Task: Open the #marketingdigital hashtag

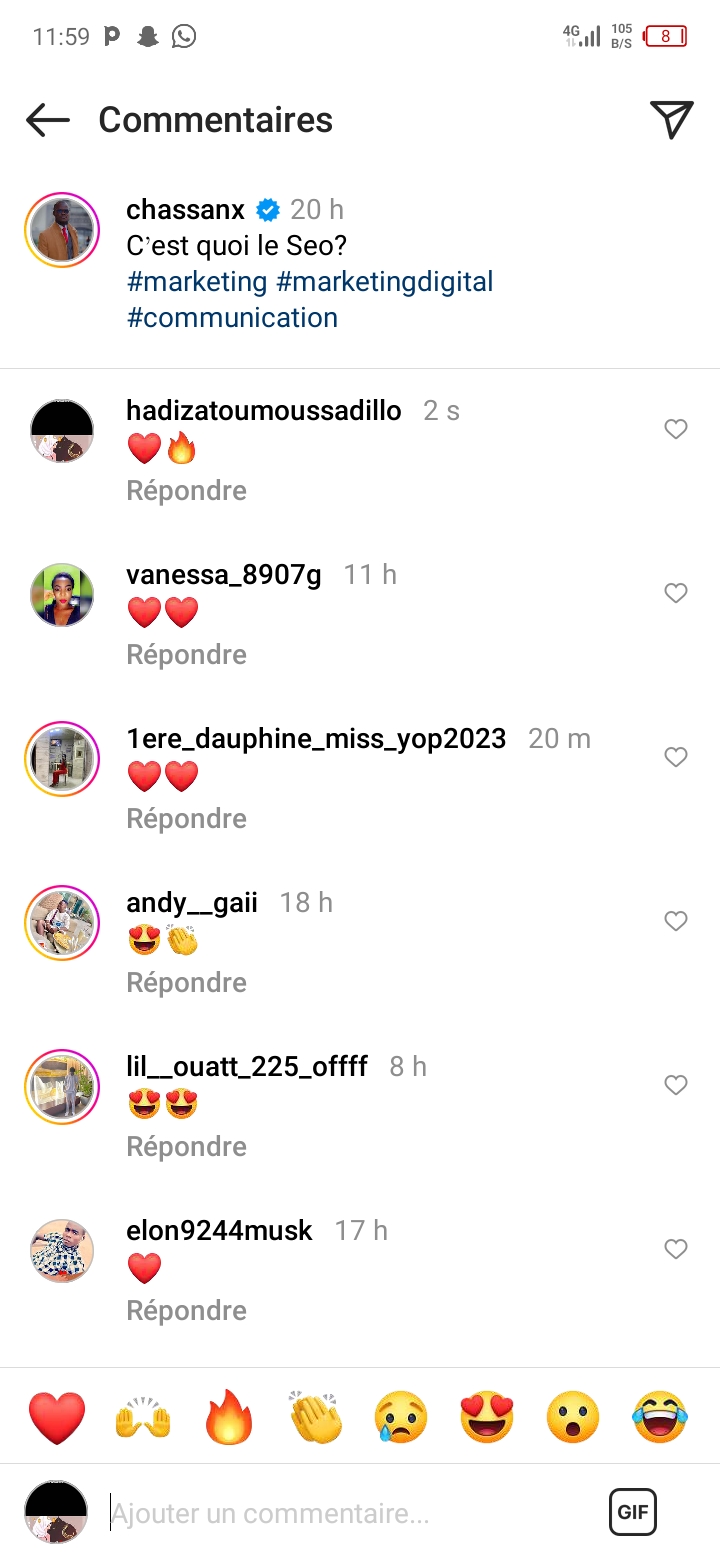Action: coord(385,282)
